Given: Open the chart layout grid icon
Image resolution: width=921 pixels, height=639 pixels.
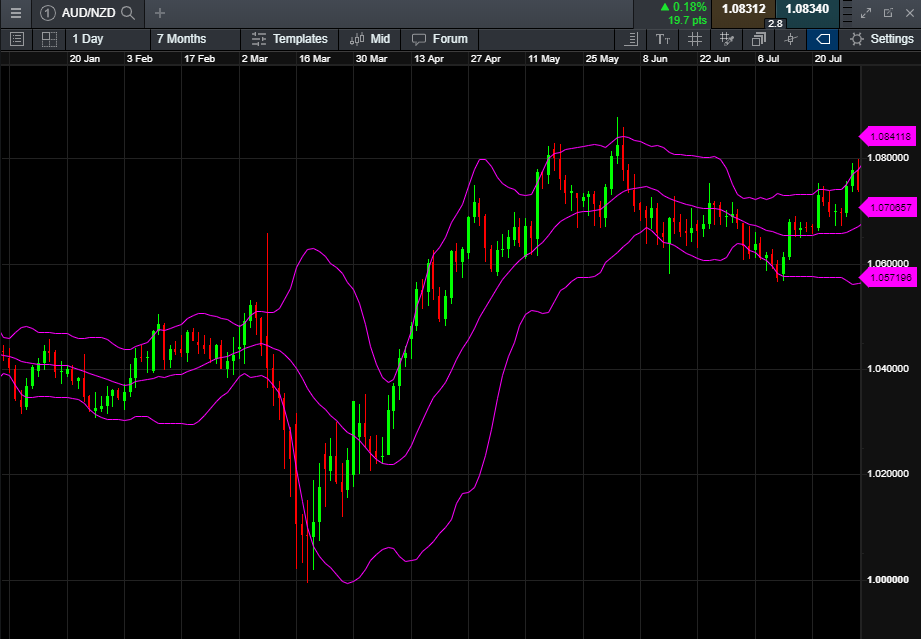Looking at the screenshot, I should pyautogui.click(x=49, y=39).
